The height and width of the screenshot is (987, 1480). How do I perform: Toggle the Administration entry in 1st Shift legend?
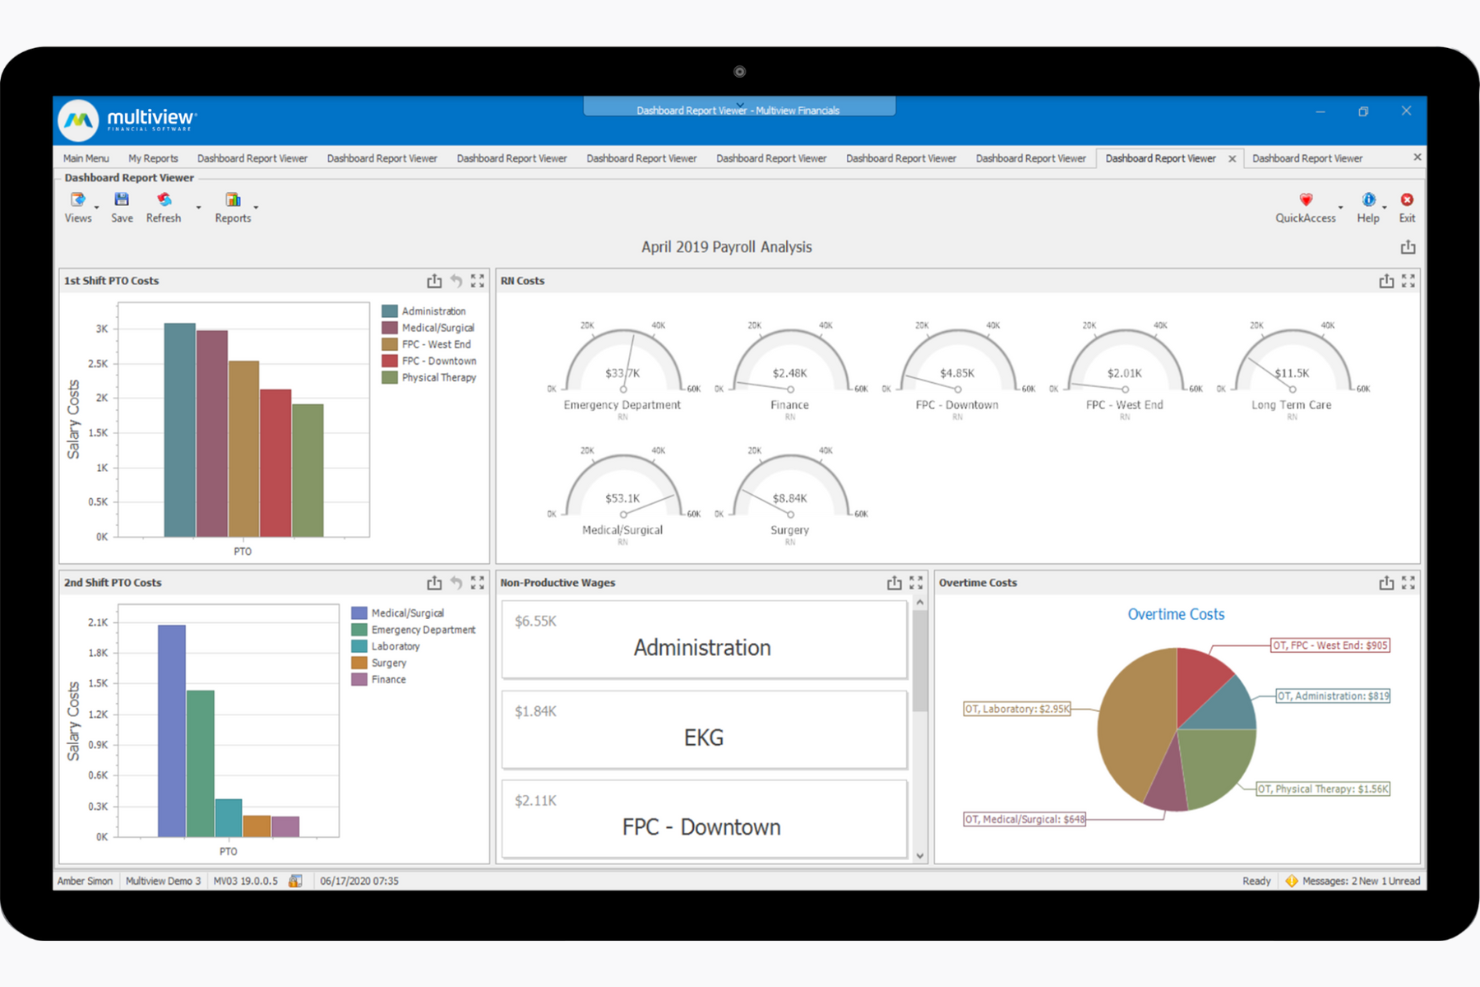[432, 310]
